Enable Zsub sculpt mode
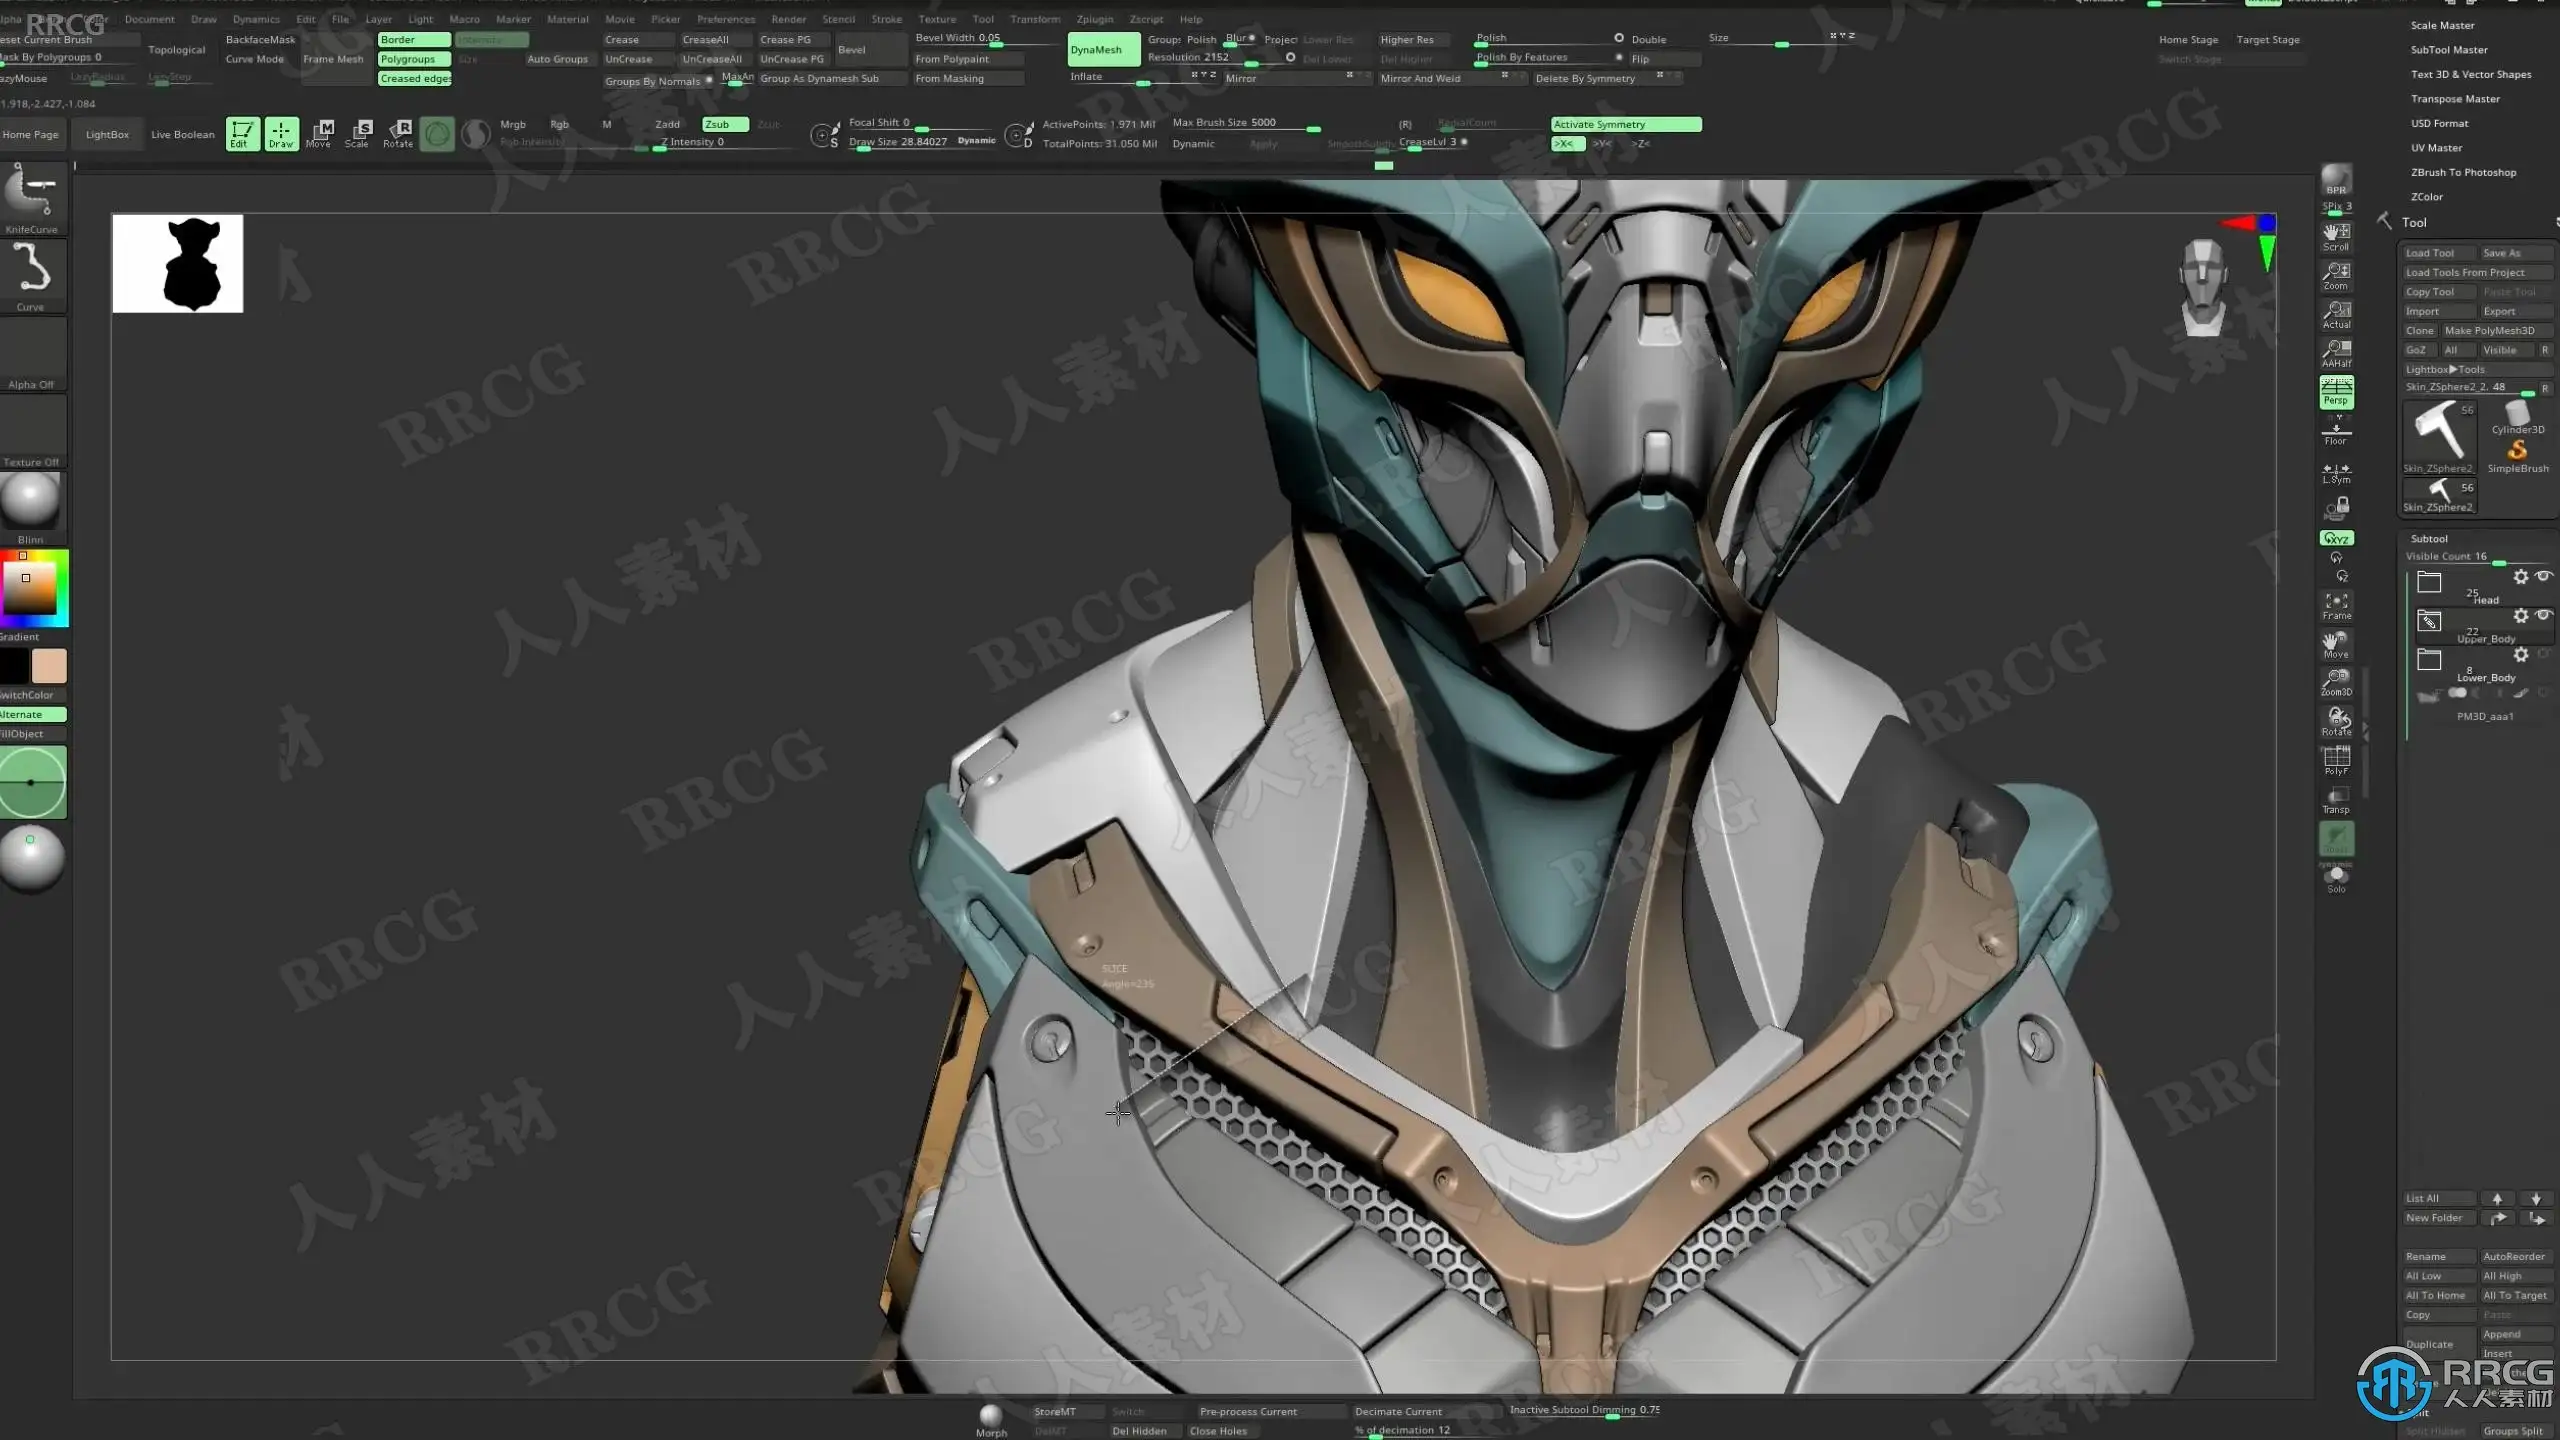2560x1440 pixels. (x=725, y=124)
